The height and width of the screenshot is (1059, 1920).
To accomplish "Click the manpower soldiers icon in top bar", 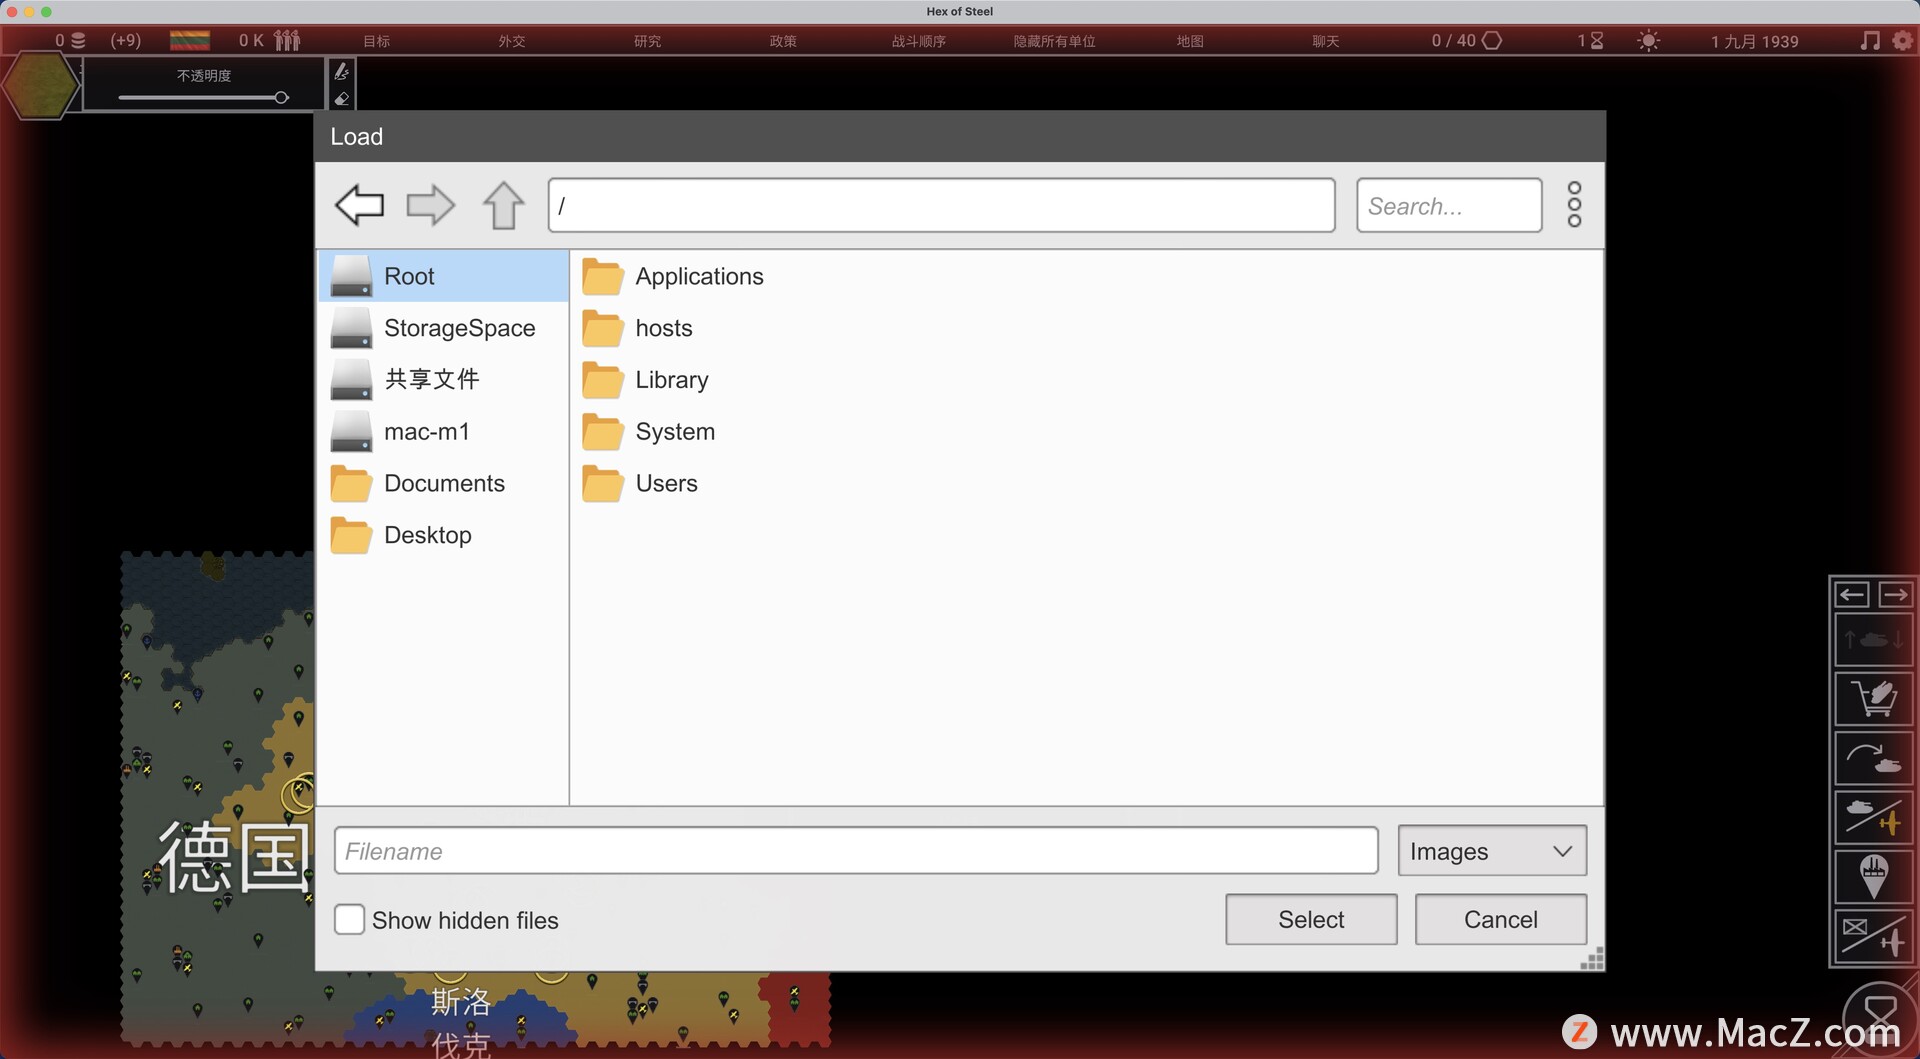I will [x=287, y=41].
